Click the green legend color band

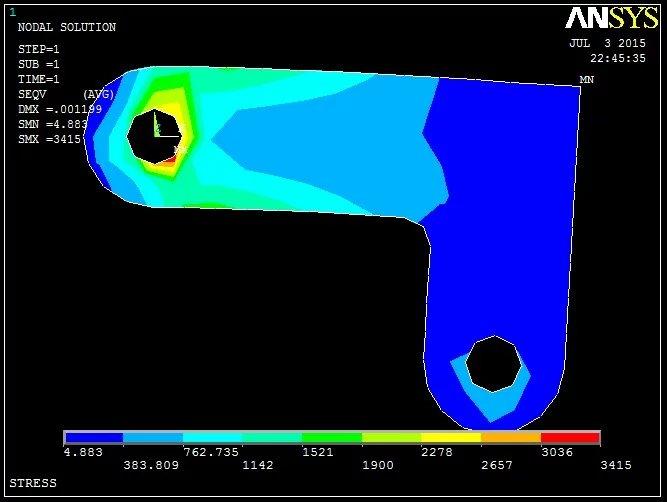332,437
